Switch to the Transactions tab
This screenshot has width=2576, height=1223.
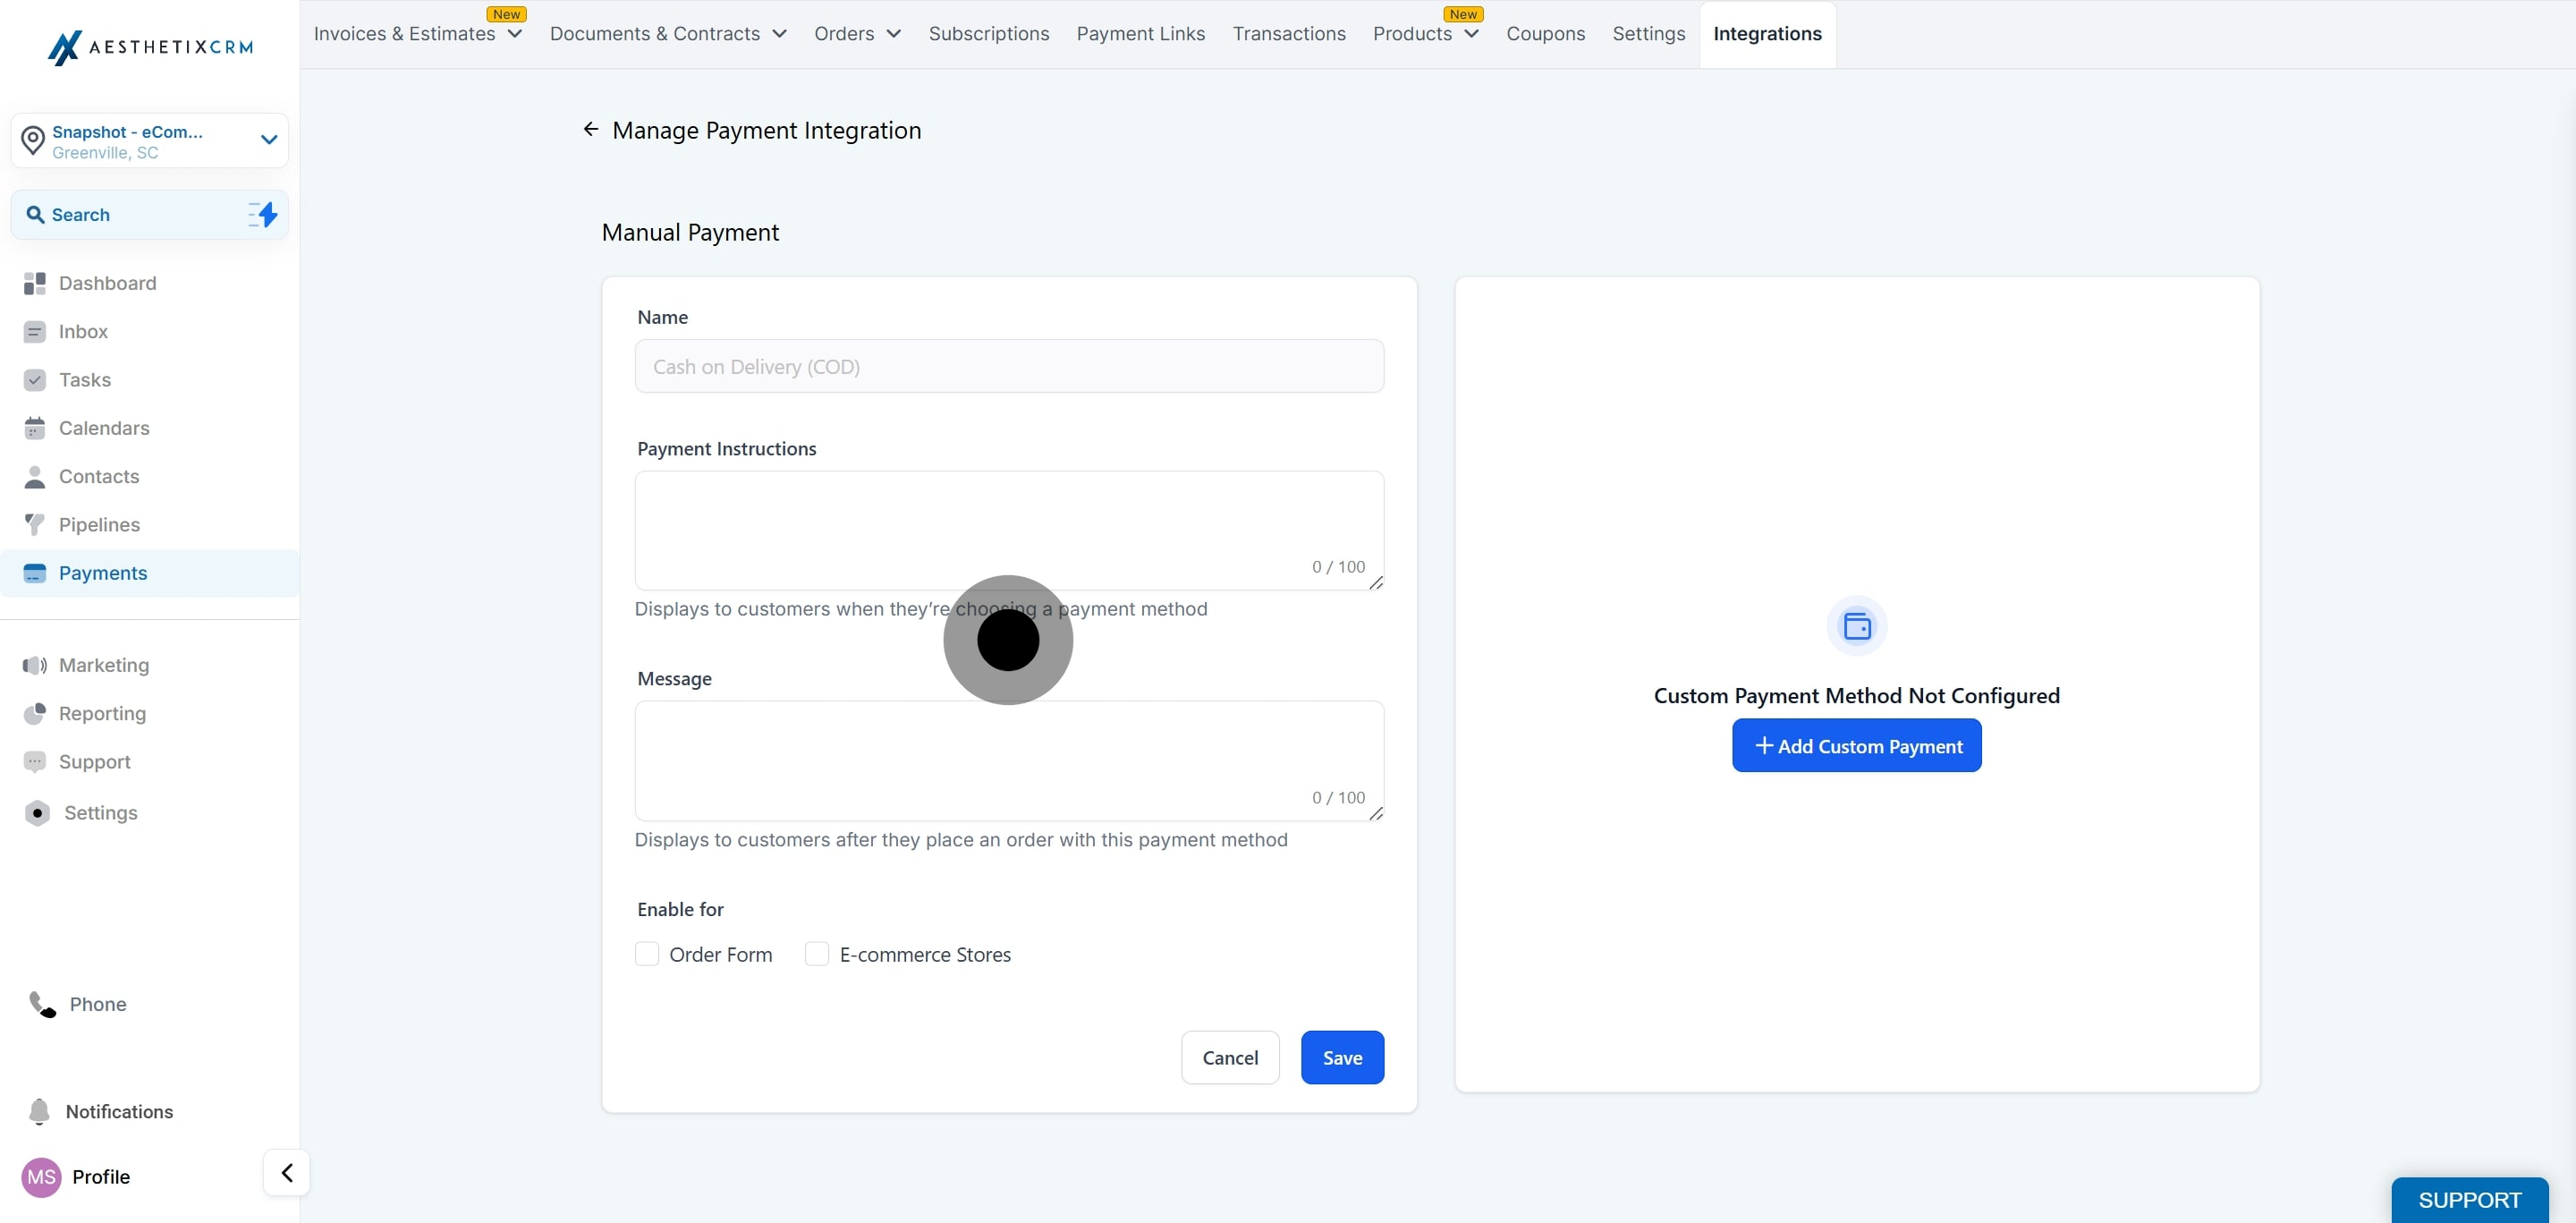tap(1288, 34)
